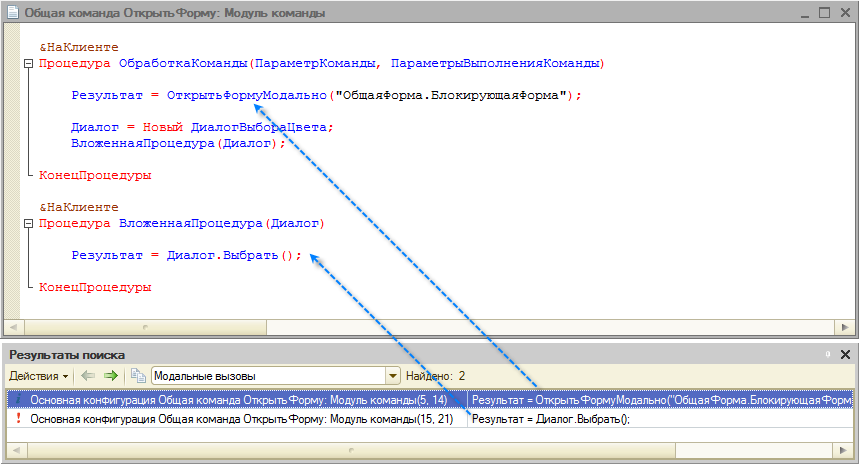Collapse the ВложеннаяПроцедура procedure block
Screen dimensions: 860x465
pos(27,224)
